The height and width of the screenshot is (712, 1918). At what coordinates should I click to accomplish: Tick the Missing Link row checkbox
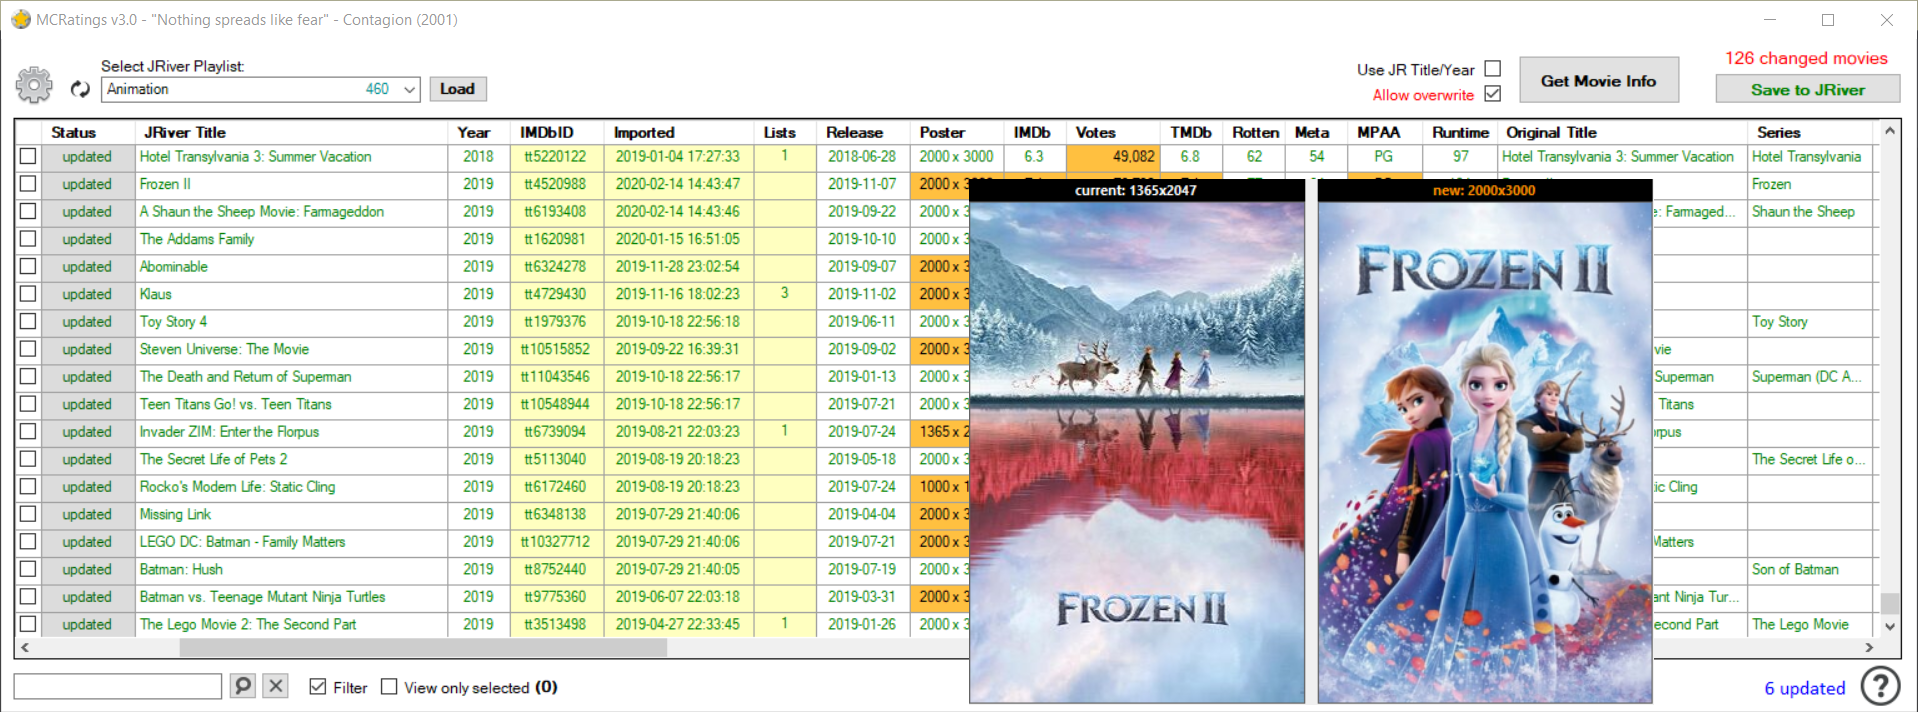pos(28,514)
